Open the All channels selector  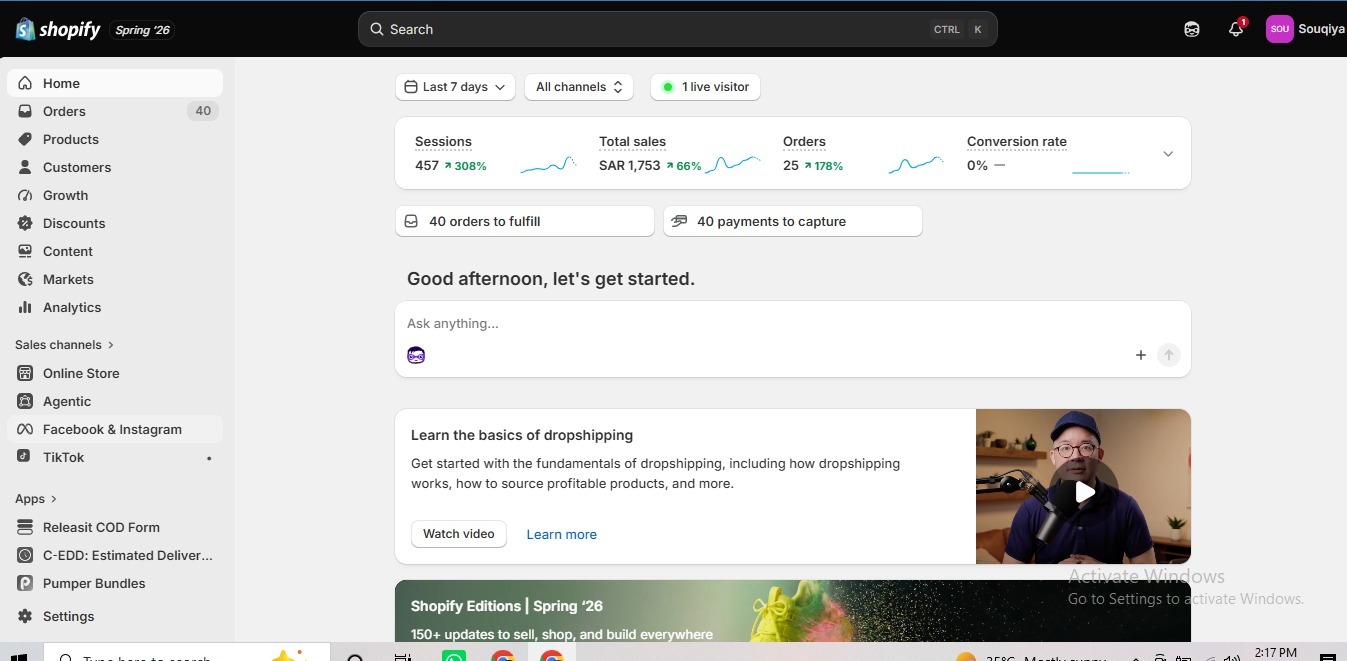point(579,87)
